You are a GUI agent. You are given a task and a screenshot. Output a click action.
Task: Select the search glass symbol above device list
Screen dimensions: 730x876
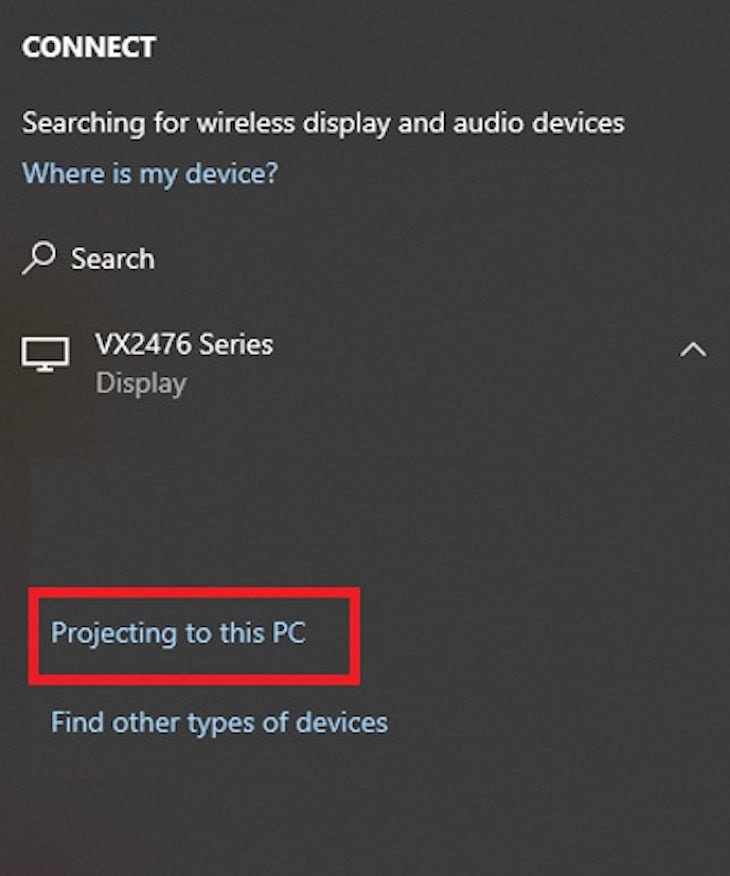(x=38, y=258)
